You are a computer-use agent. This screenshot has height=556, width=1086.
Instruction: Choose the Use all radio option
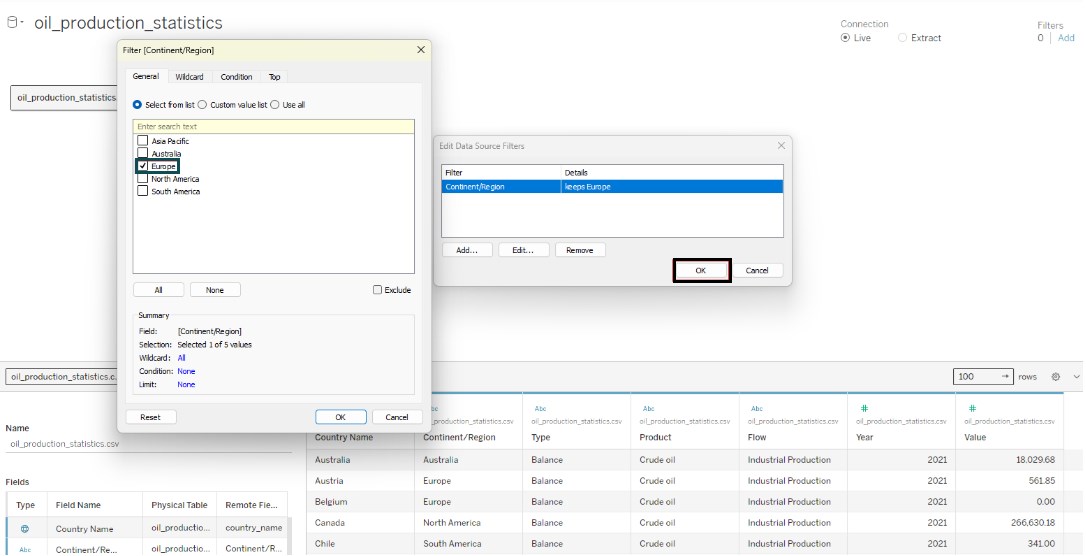[x=275, y=105]
